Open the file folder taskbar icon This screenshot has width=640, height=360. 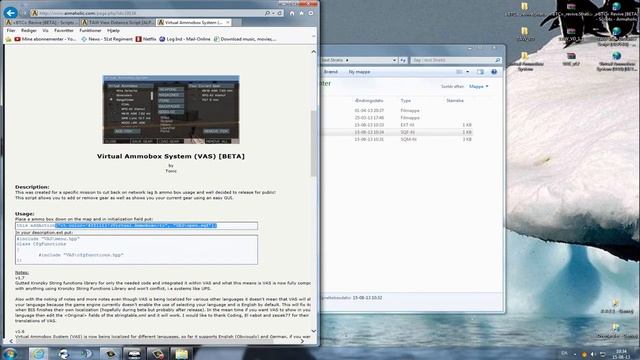point(181,353)
